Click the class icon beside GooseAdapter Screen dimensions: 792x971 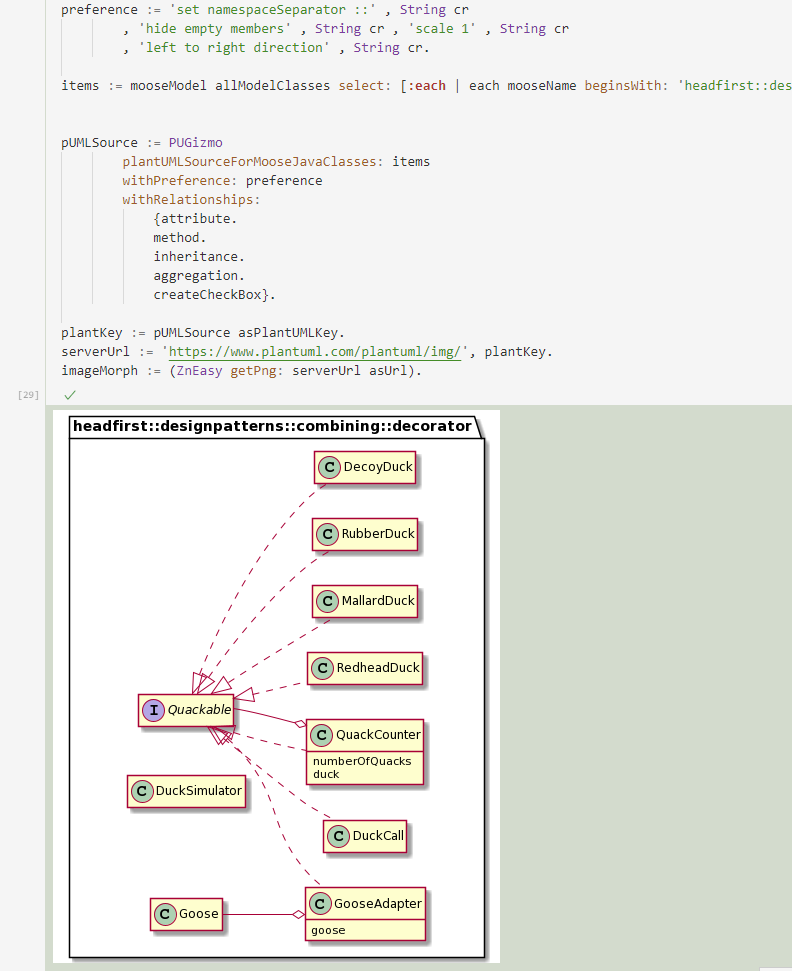(320, 904)
